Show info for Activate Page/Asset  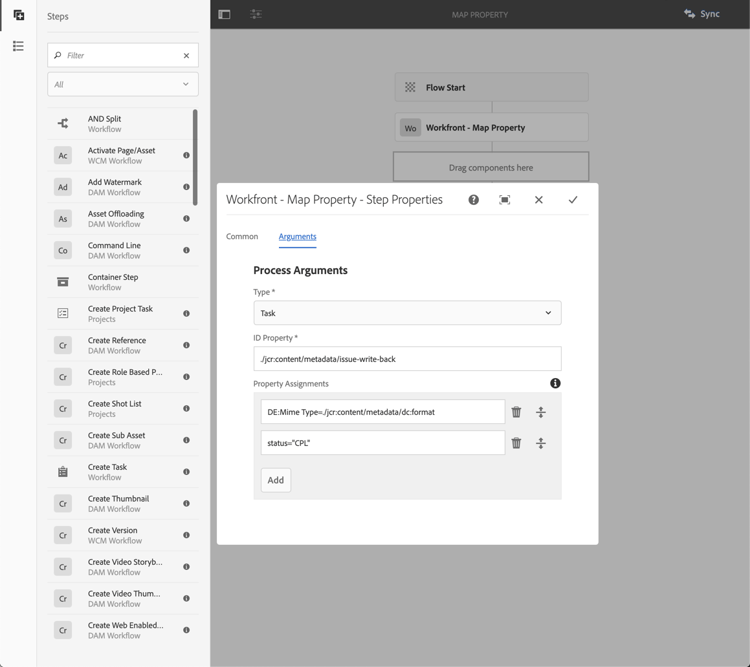[x=187, y=155]
